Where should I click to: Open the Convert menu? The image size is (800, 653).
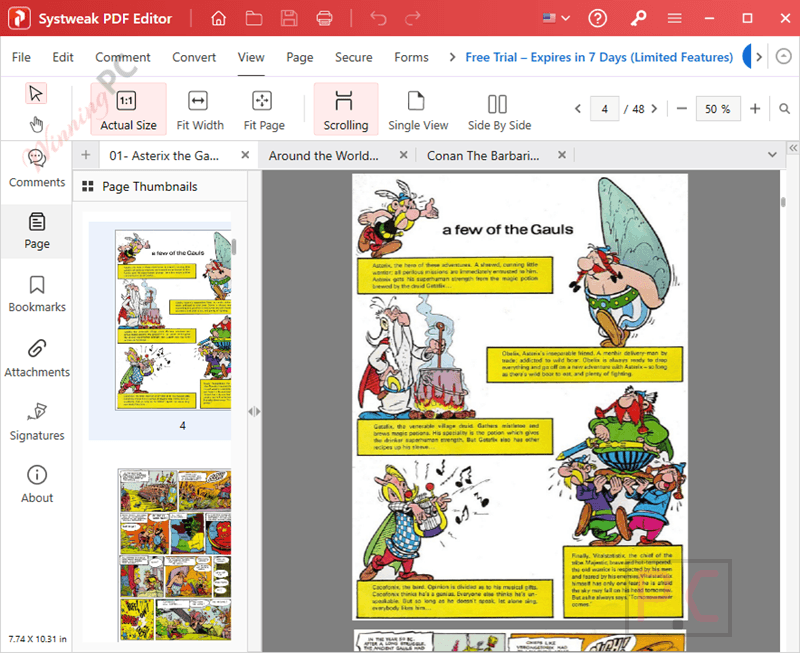click(194, 57)
